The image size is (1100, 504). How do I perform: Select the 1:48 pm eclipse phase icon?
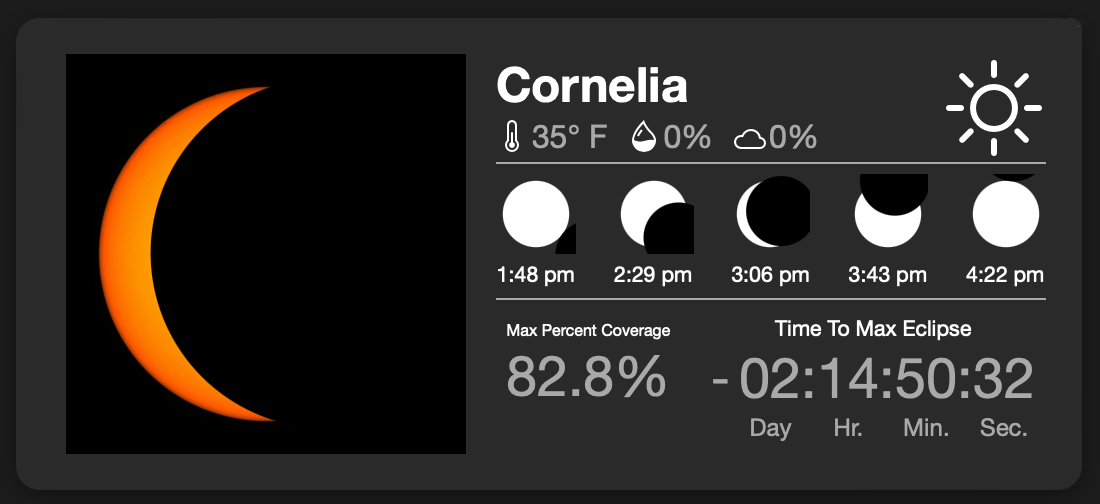536,215
